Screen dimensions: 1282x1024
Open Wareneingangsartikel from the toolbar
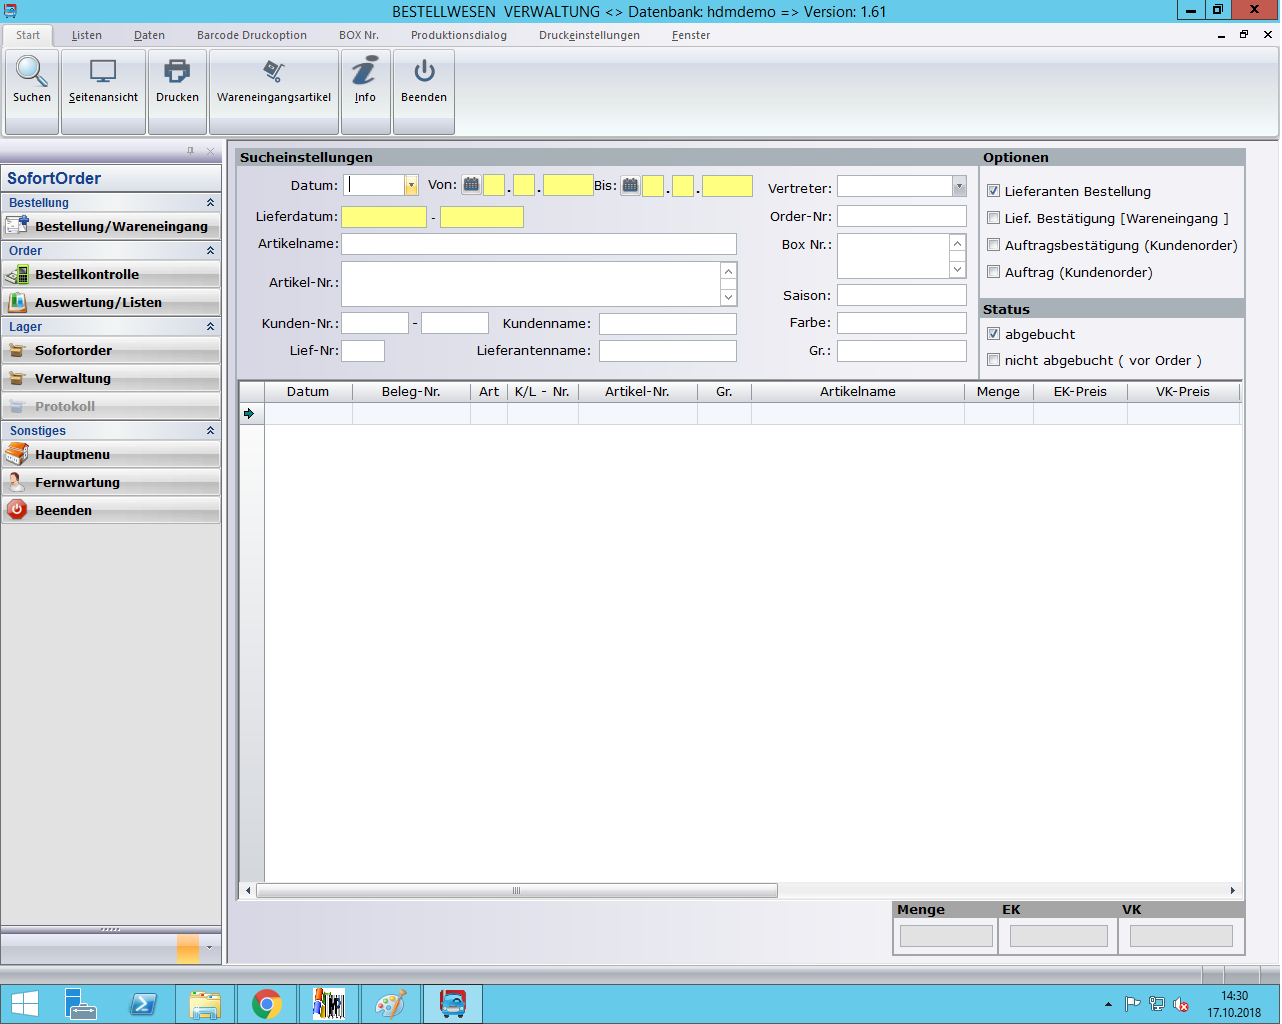[273, 73]
